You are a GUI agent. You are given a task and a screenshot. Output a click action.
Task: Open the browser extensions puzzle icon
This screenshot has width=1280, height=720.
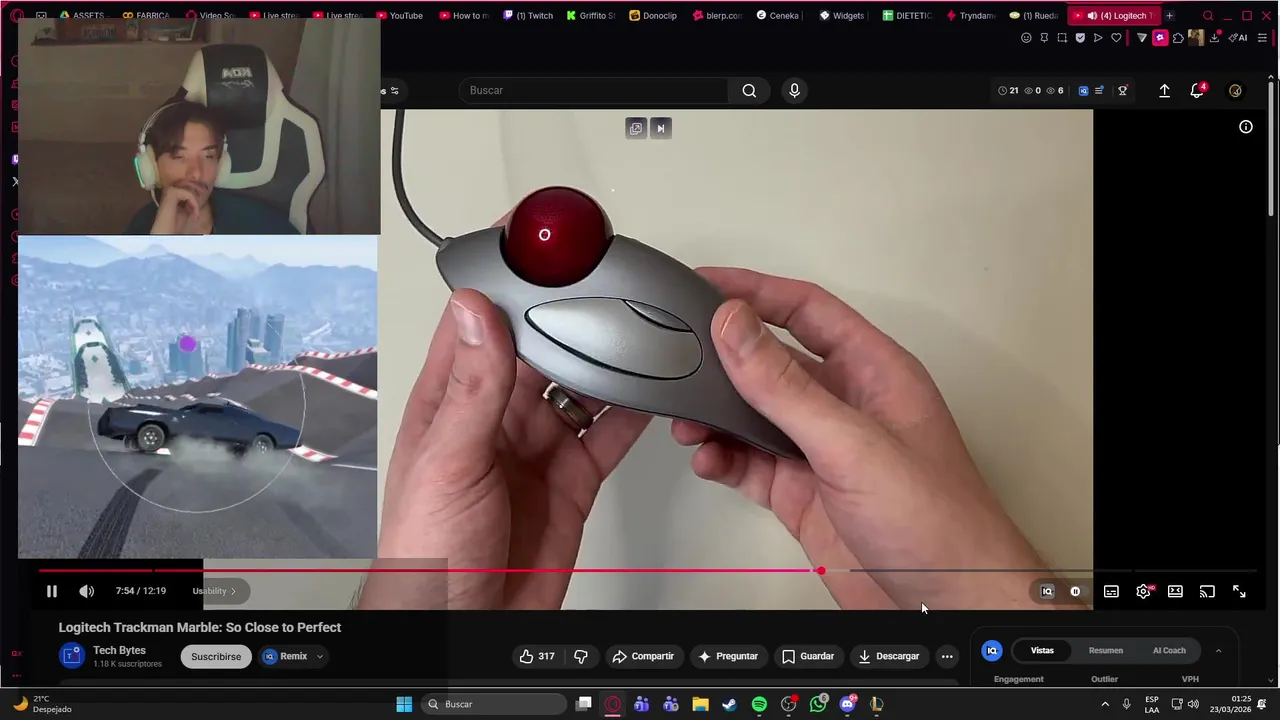[1178, 38]
